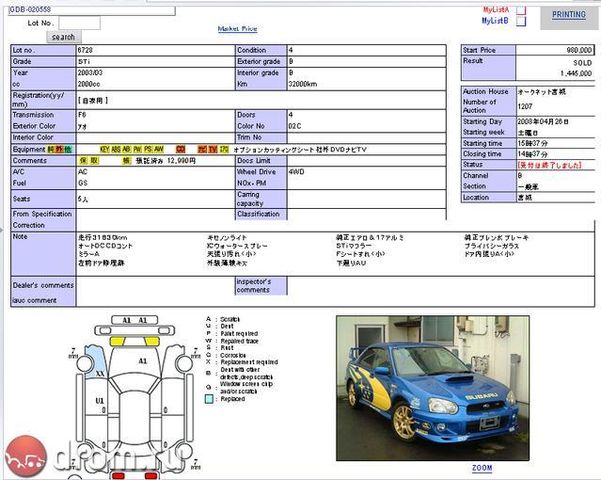Select the Carring capacity label
The width and height of the screenshot is (601, 480).
(250, 199)
